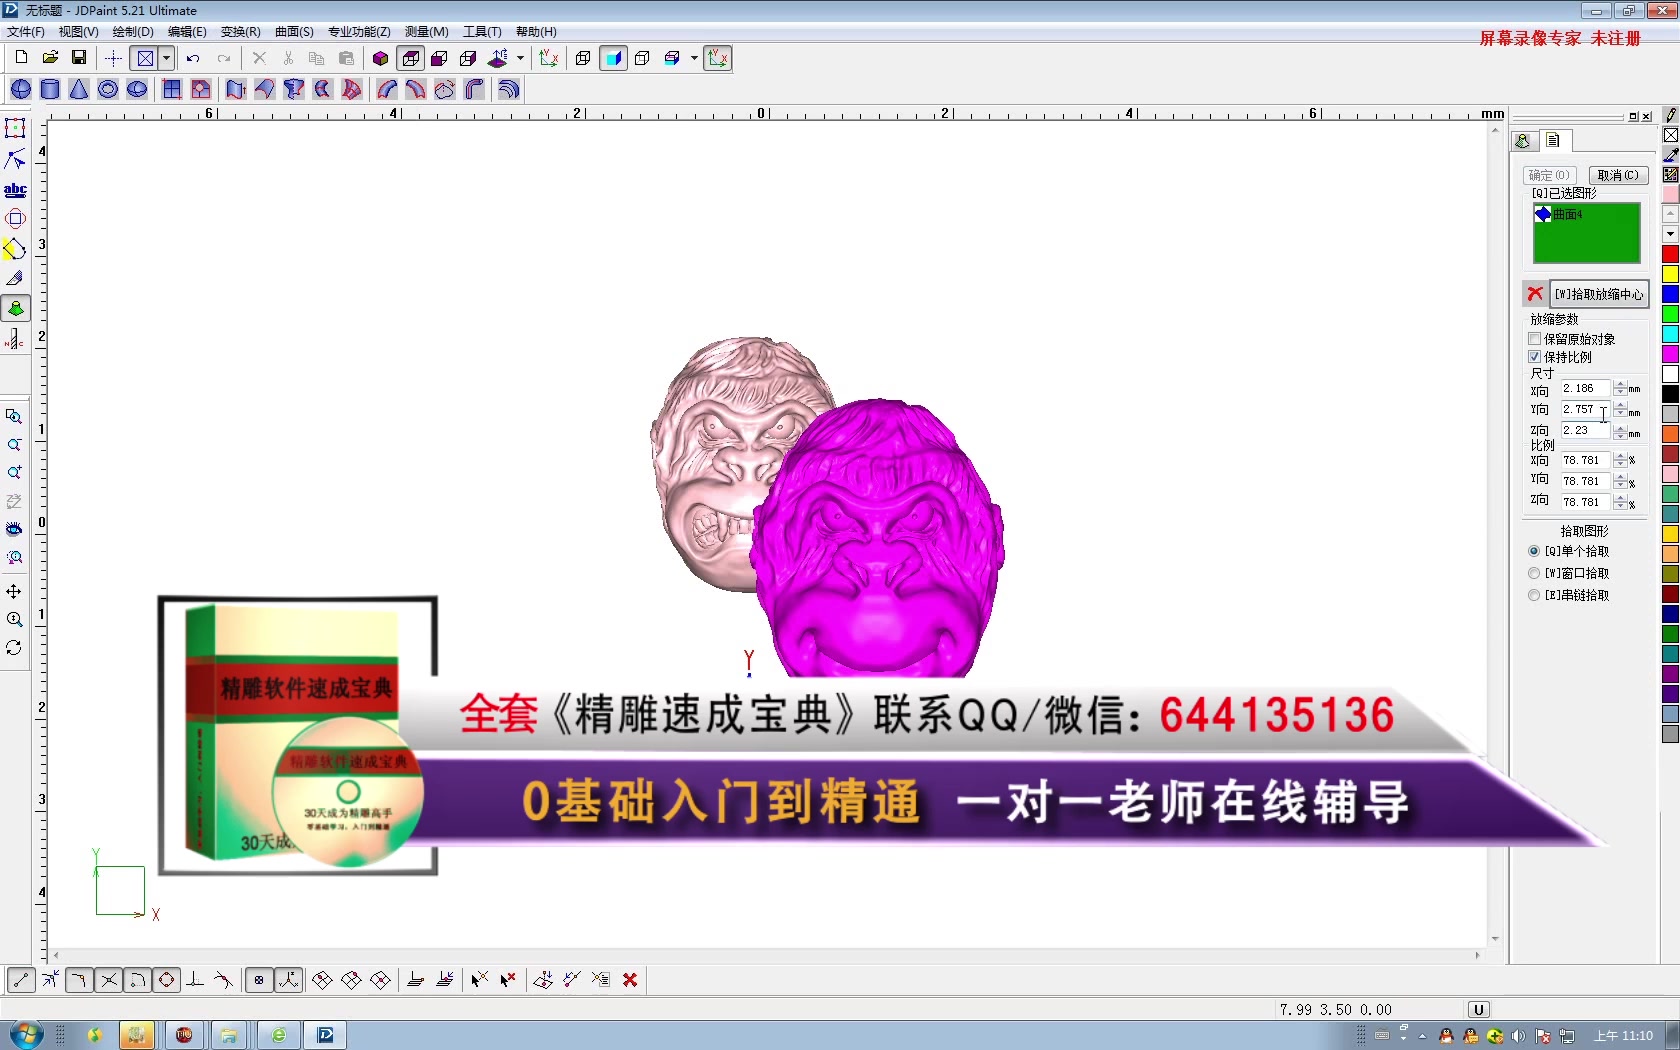The width and height of the screenshot is (1680, 1050).
Task: Select the [Q]单个拾取 radio option
Action: click(x=1534, y=551)
